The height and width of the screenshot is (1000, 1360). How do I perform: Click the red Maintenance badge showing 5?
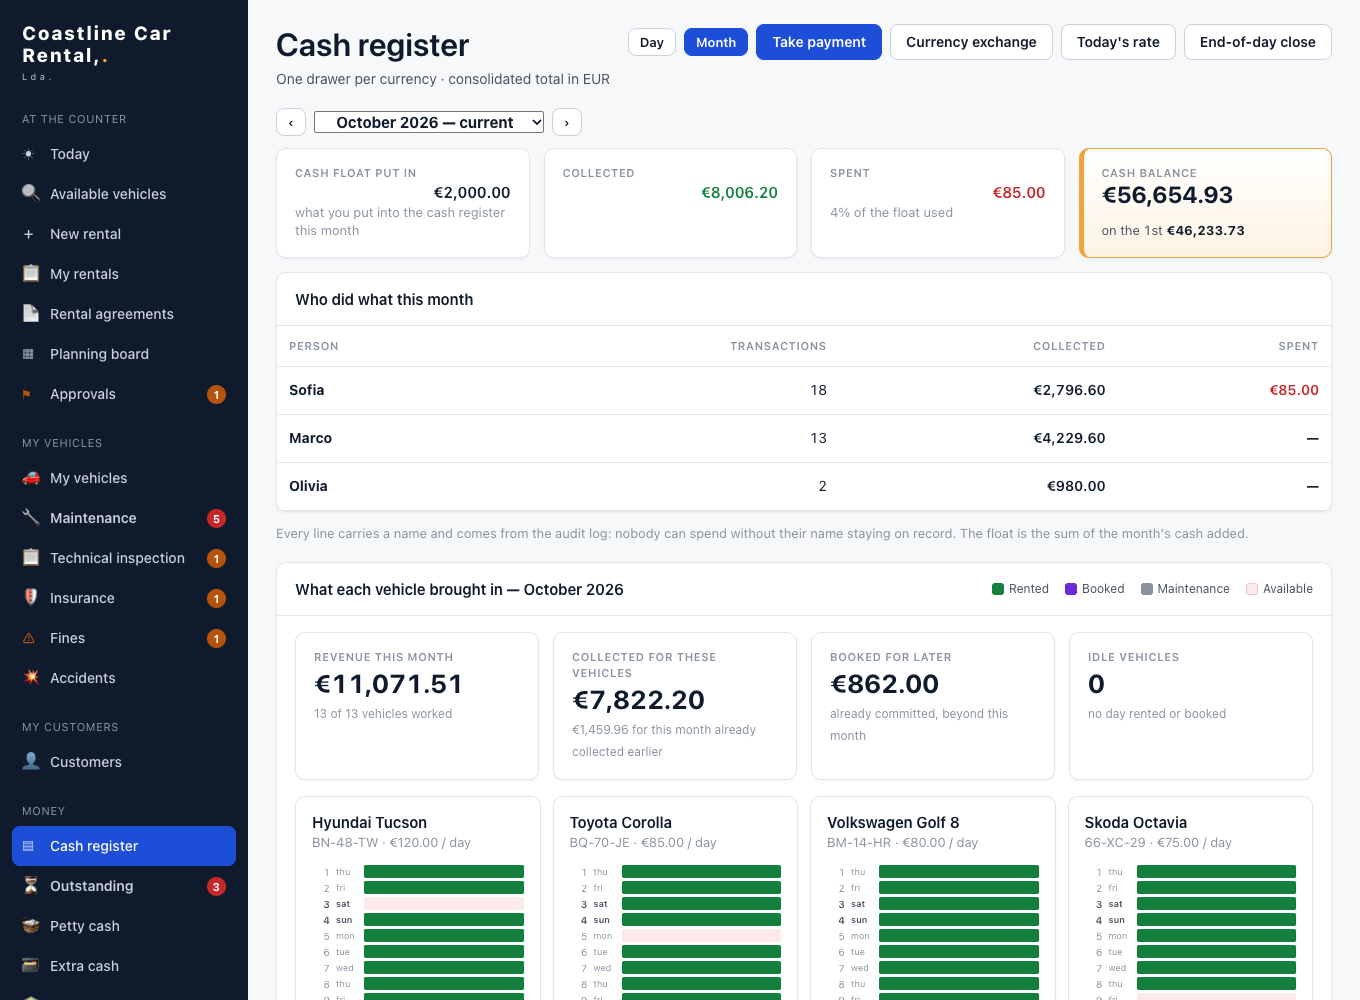tap(216, 518)
